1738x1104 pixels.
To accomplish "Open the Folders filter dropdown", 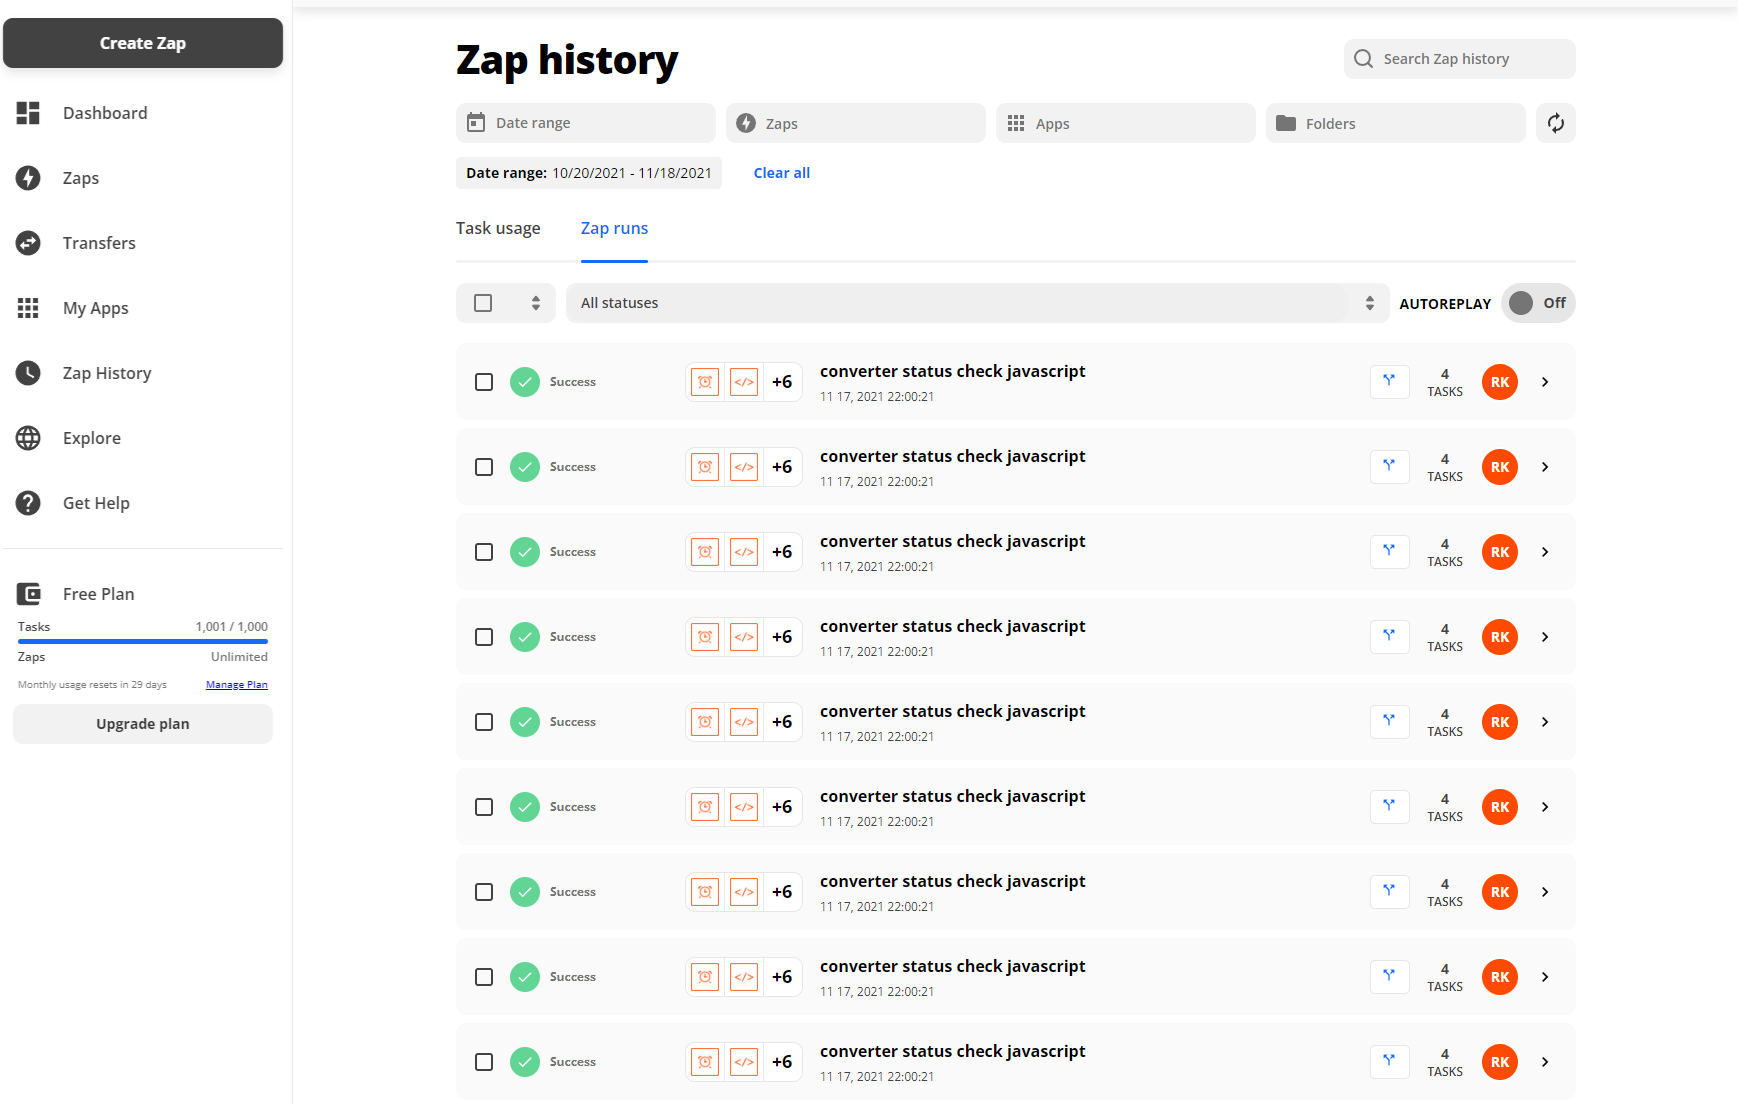I will [x=1396, y=123].
